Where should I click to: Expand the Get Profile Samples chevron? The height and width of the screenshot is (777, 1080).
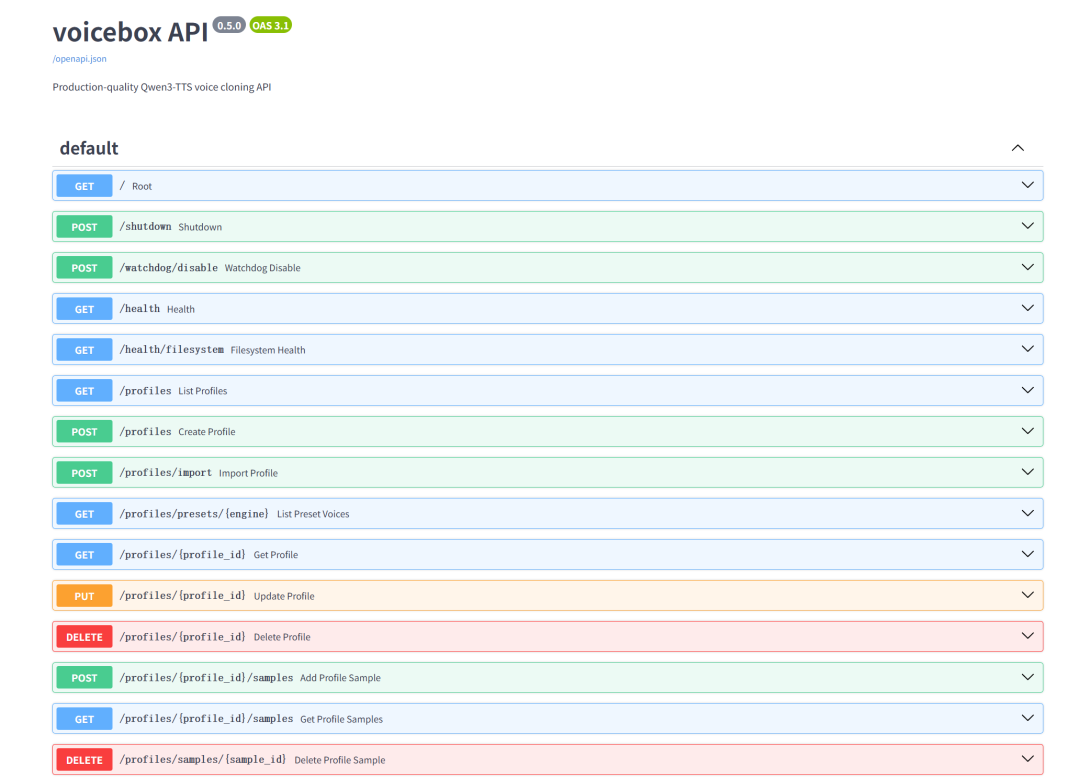[1027, 718]
